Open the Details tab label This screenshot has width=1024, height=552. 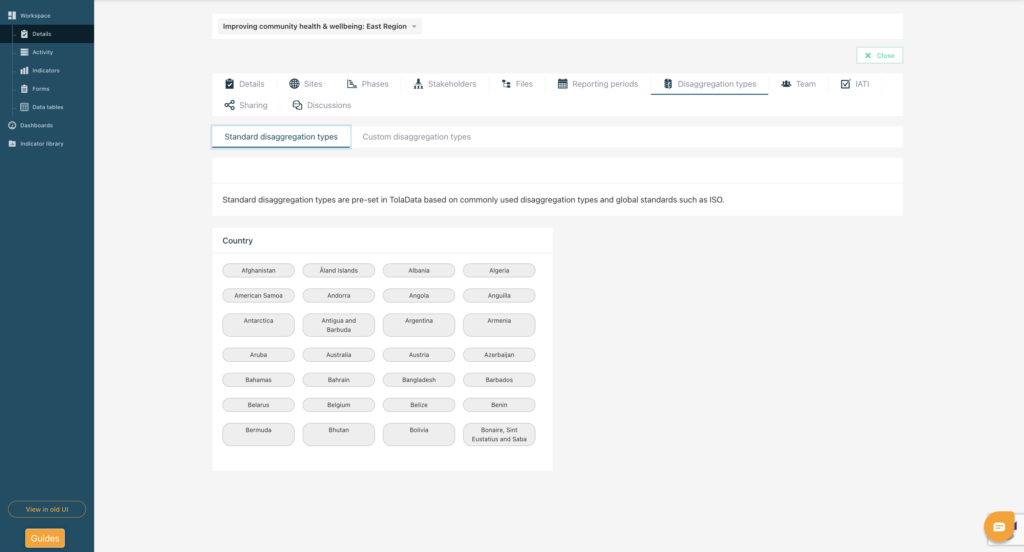pos(251,84)
